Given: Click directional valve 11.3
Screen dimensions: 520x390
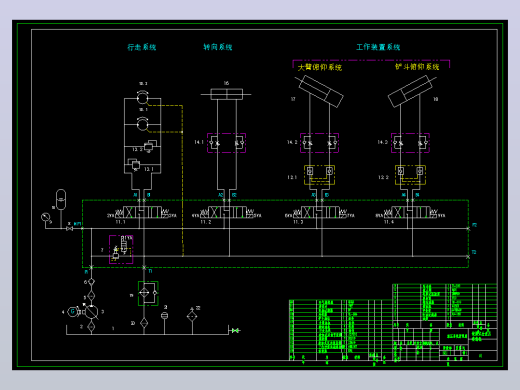Looking at the screenshot, I should 320,212.
